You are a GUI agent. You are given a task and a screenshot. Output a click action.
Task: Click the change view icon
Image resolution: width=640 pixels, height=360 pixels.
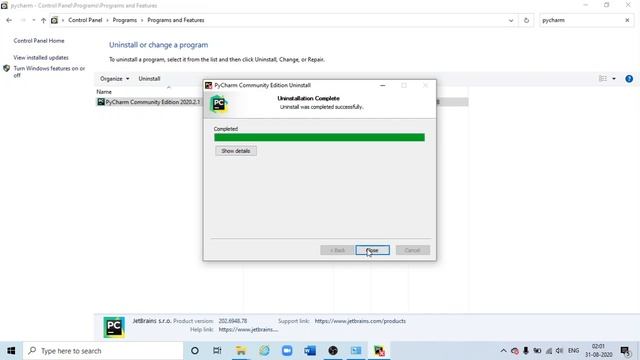(603, 78)
